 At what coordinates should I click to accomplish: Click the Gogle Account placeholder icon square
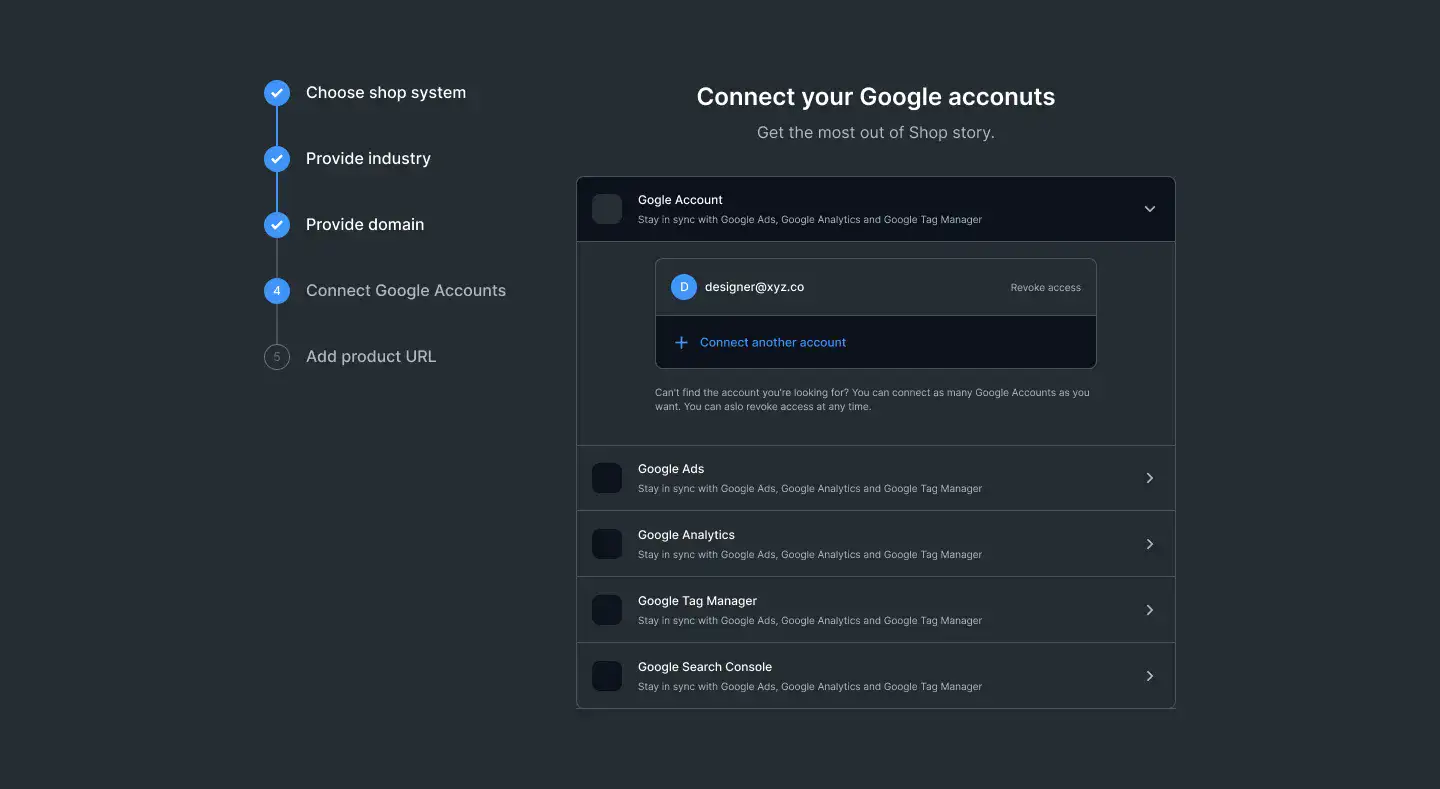click(607, 209)
